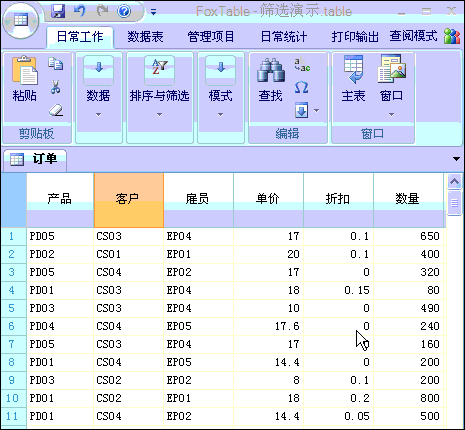Click the 单价 column header
Viewport: 465px width, 430px height.
click(x=268, y=200)
